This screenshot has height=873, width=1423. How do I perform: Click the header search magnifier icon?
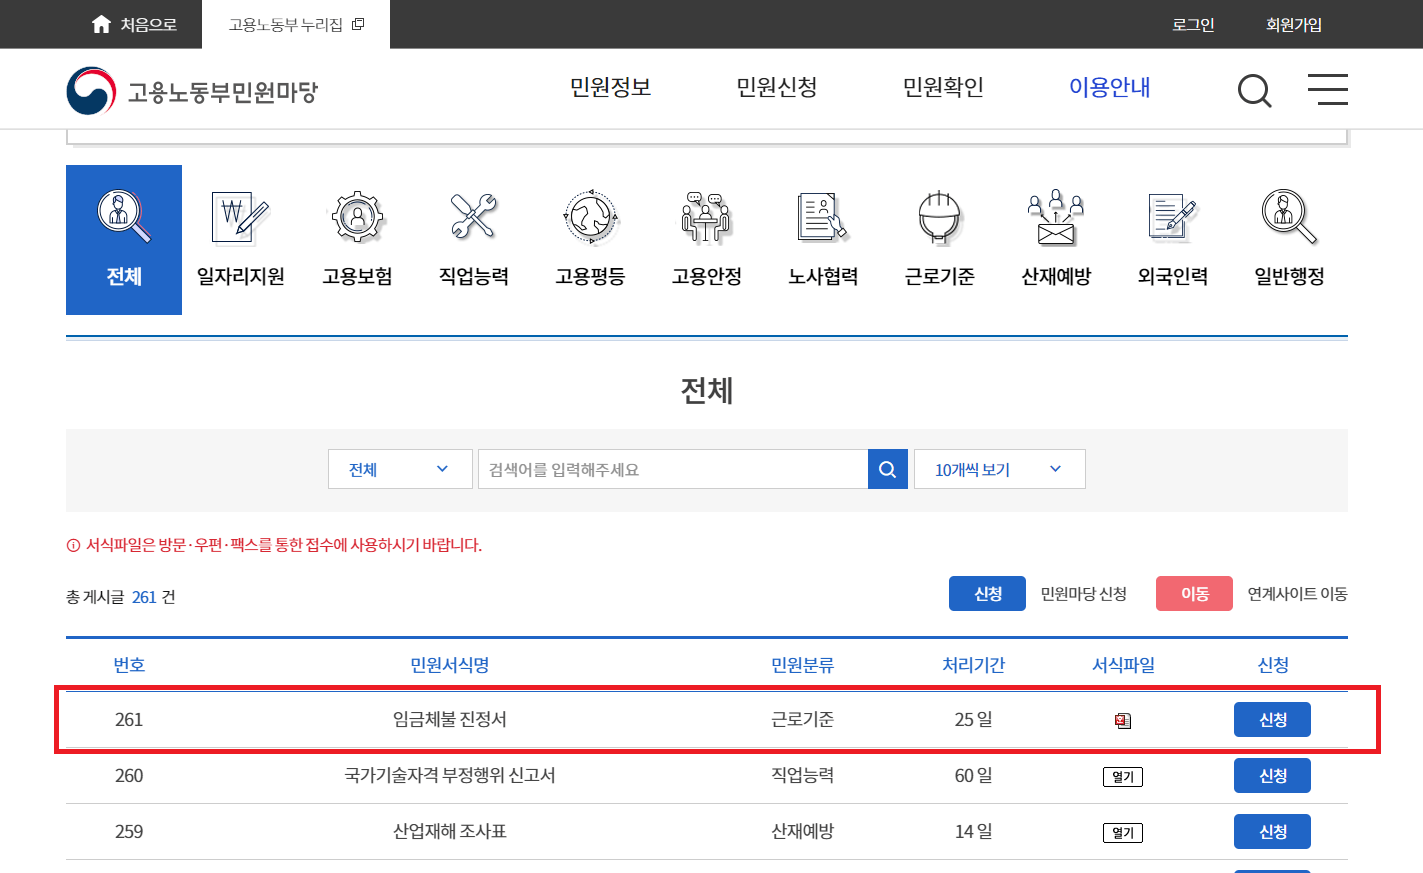pos(1254,90)
